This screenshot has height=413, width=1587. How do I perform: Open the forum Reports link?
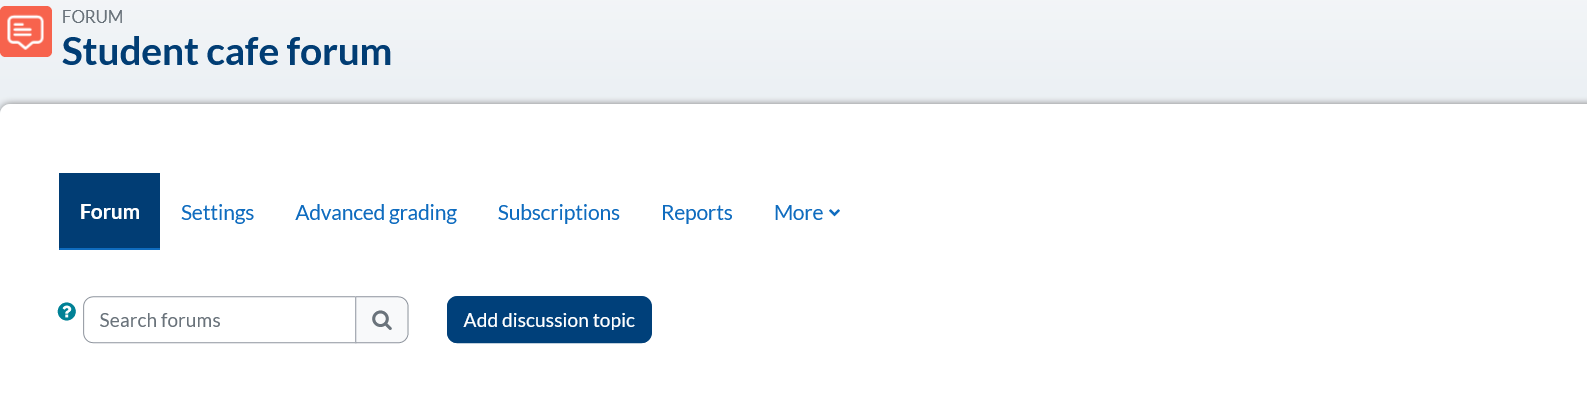pos(697,213)
